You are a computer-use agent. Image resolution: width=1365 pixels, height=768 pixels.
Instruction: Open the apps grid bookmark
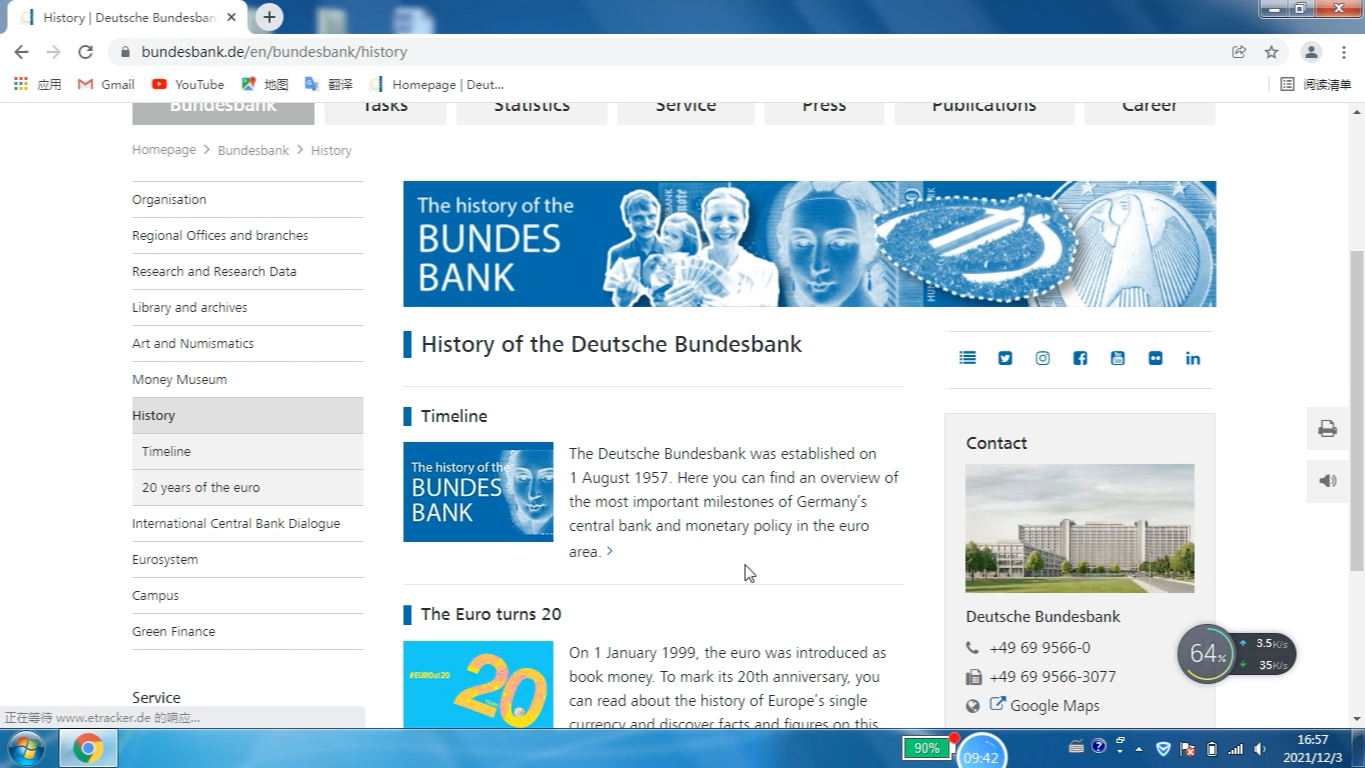(37, 84)
